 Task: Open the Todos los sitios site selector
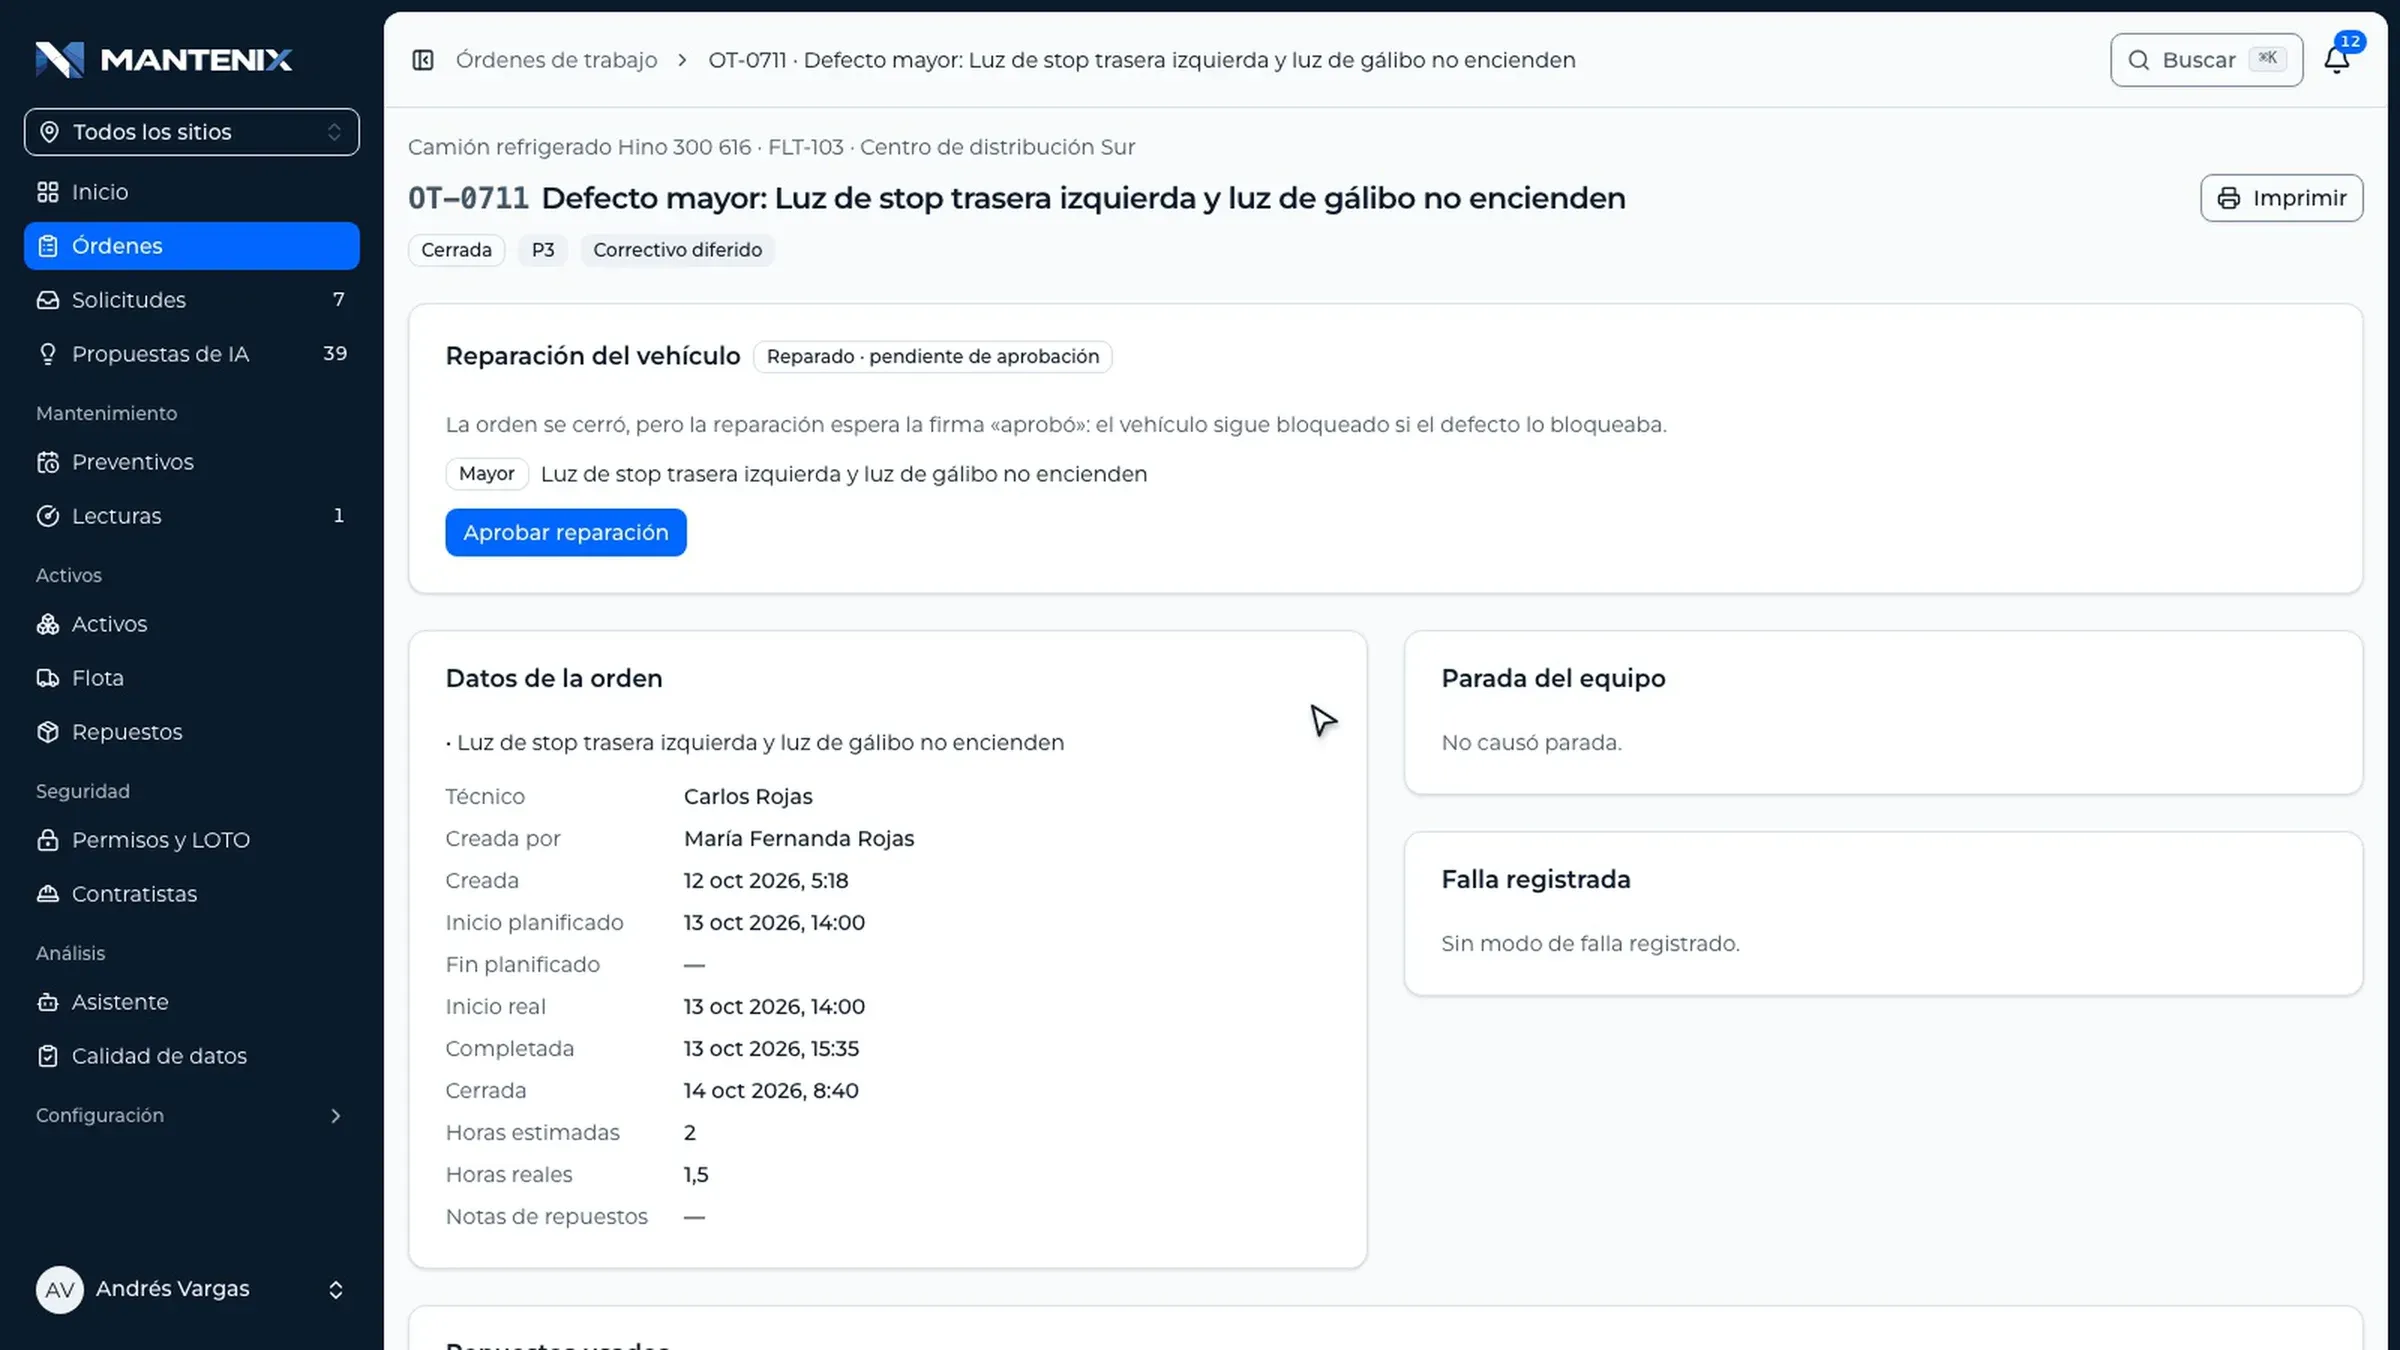(x=192, y=132)
